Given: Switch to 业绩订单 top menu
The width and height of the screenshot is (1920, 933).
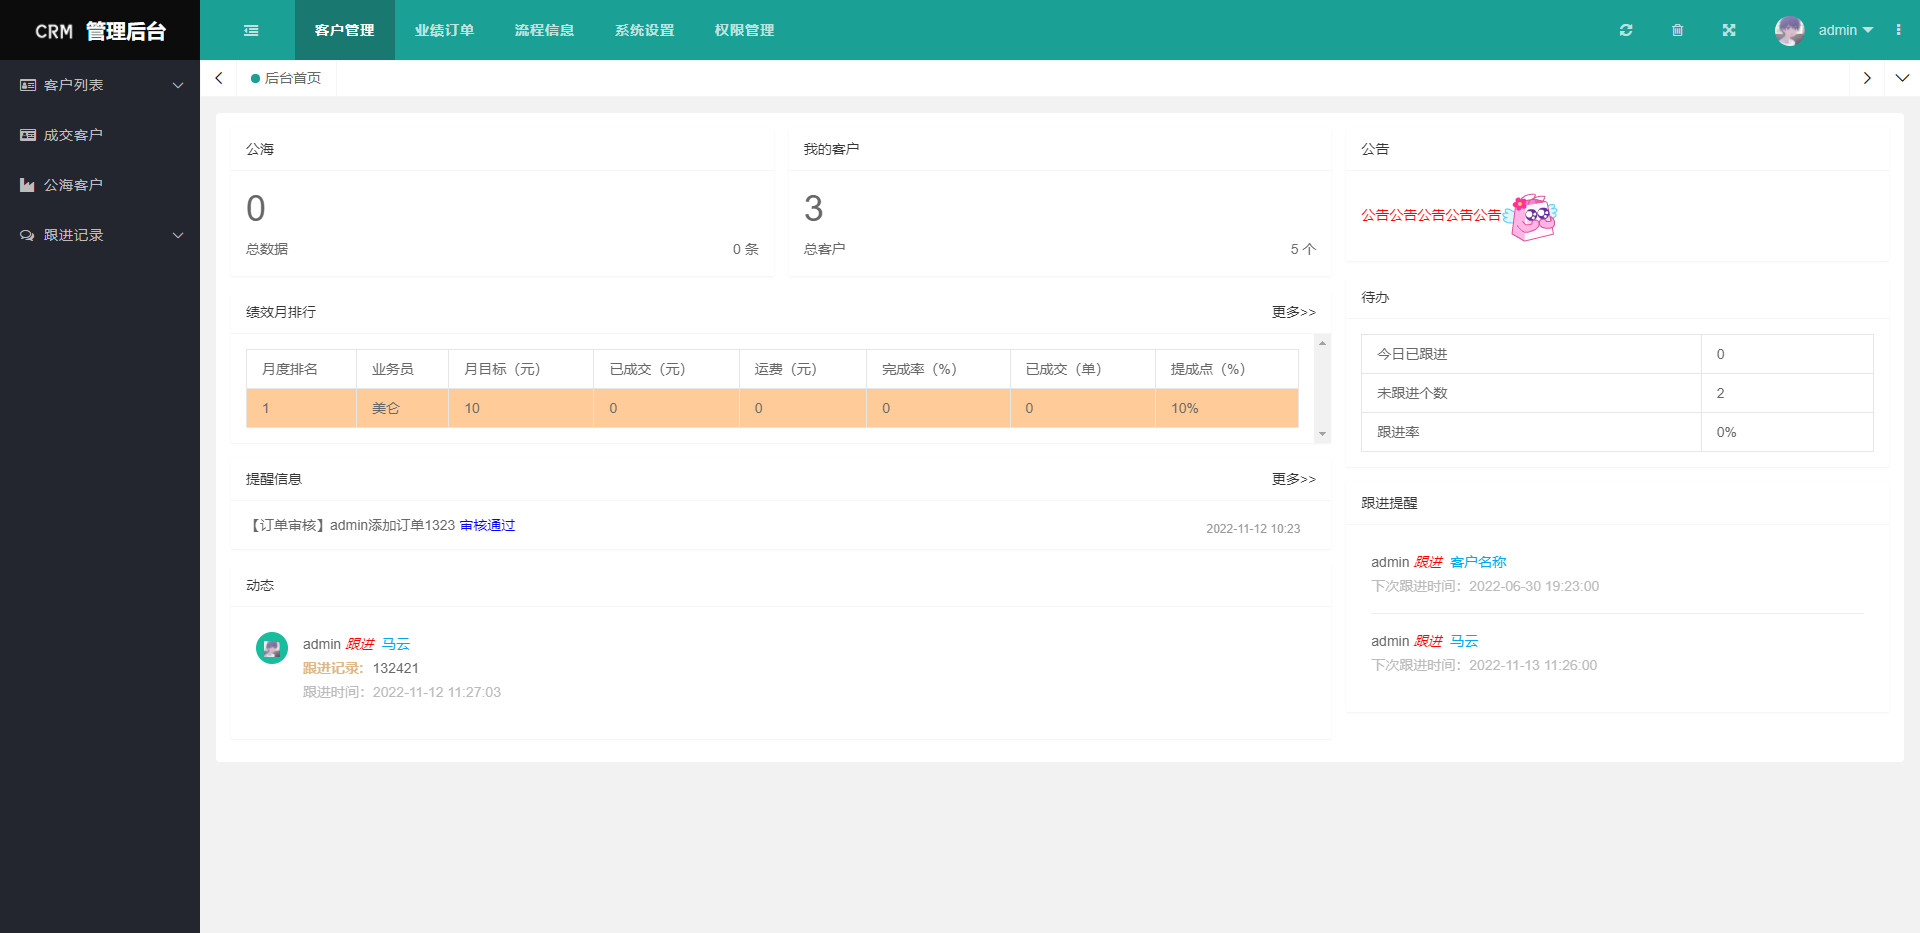Looking at the screenshot, I should (x=445, y=30).
